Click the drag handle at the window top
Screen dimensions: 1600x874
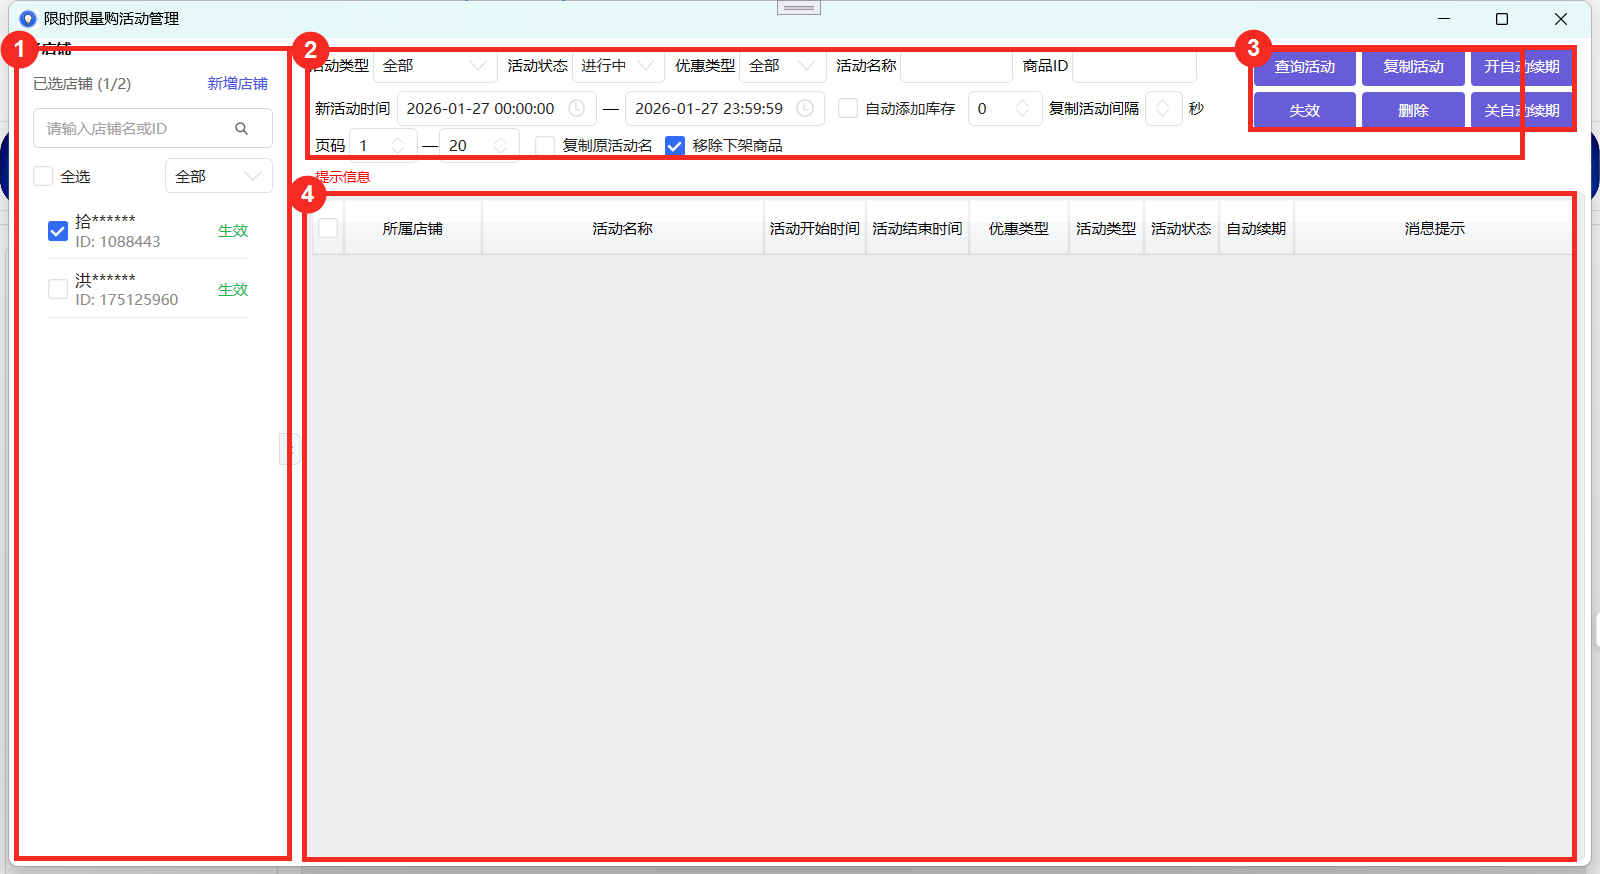(x=799, y=7)
